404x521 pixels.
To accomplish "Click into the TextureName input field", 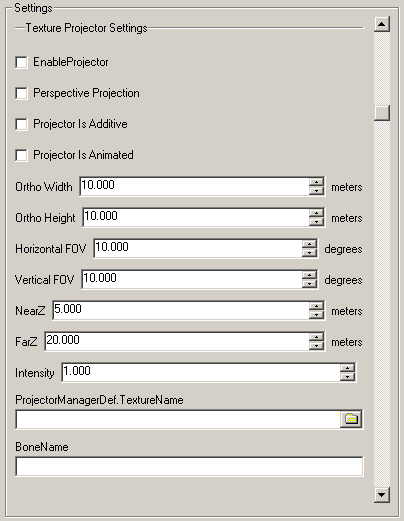I will [x=178, y=419].
